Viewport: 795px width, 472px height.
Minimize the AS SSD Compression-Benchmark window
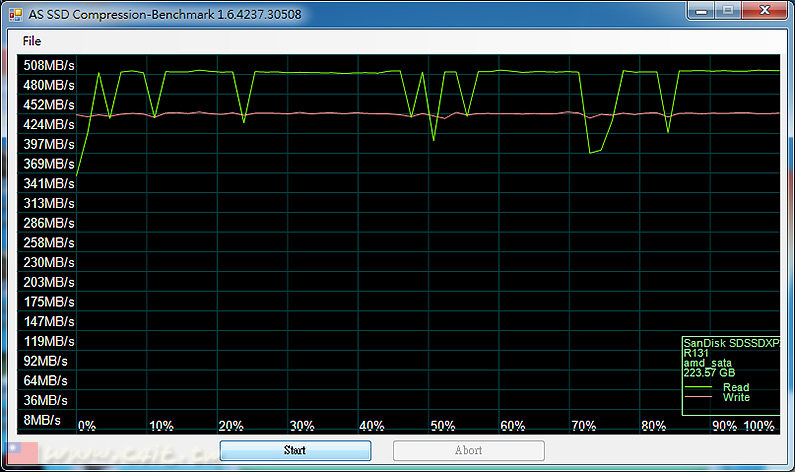(x=701, y=11)
